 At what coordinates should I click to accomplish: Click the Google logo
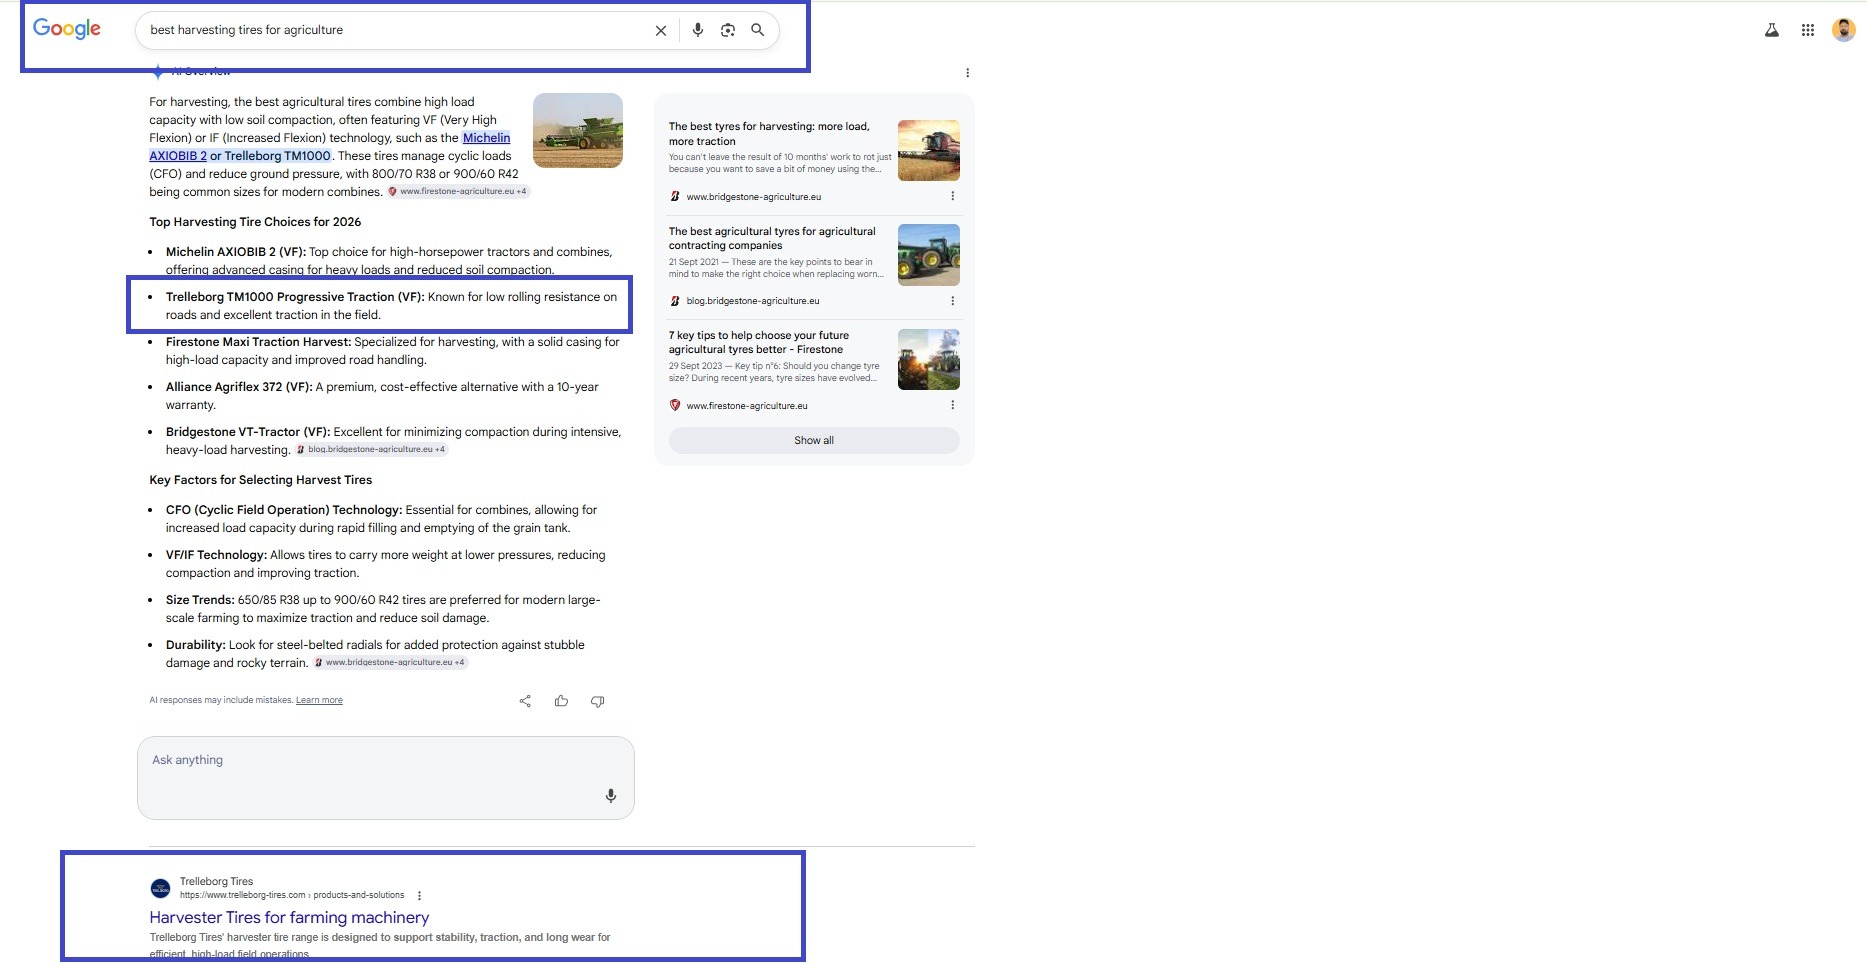pos(67,29)
